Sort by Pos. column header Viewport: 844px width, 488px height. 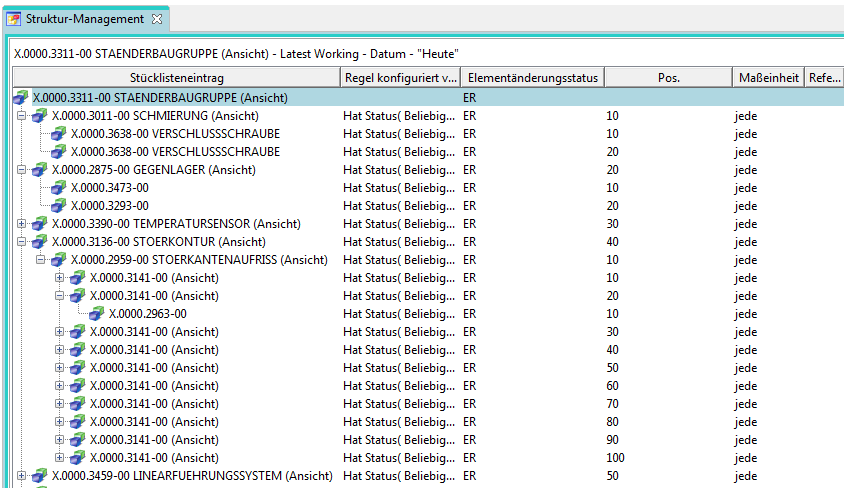pyautogui.click(x=668, y=78)
